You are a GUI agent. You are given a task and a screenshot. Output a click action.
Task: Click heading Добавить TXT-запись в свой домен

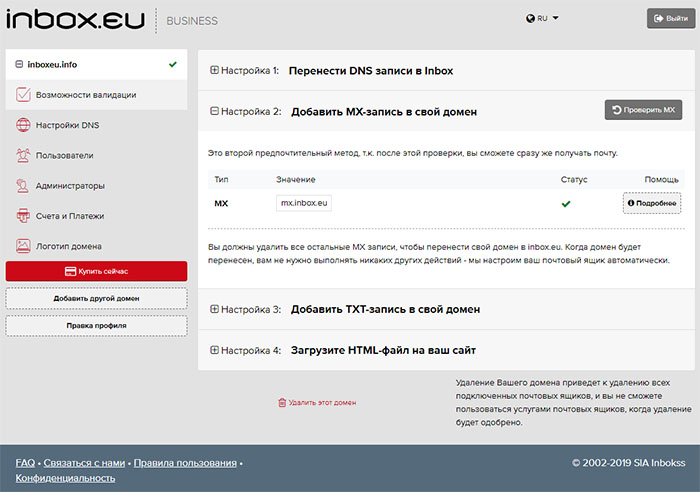click(x=385, y=309)
